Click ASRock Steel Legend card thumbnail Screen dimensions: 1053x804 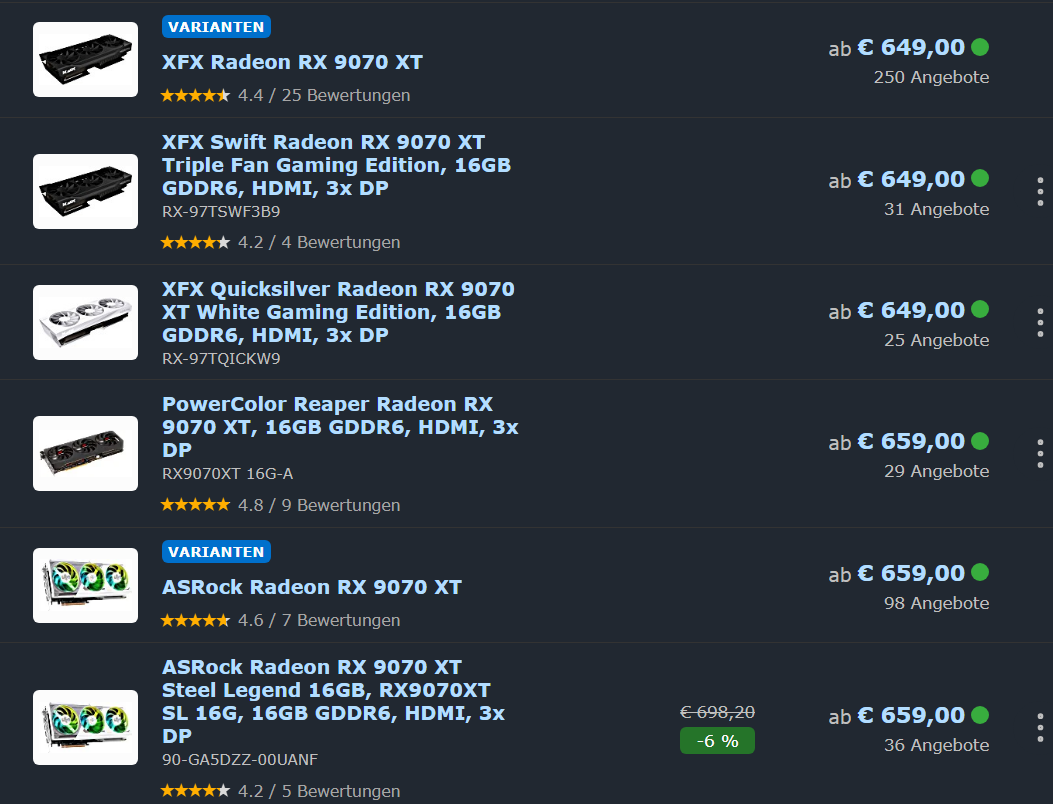pyautogui.click(x=85, y=727)
